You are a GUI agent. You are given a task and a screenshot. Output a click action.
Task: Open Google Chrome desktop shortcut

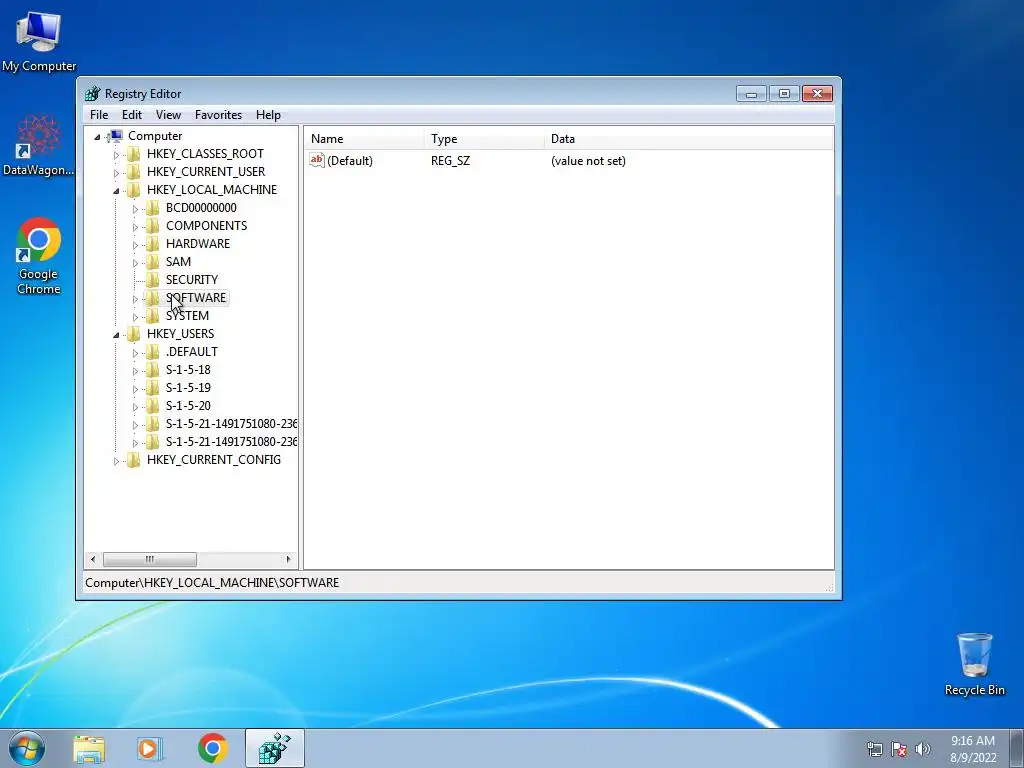pyautogui.click(x=39, y=256)
